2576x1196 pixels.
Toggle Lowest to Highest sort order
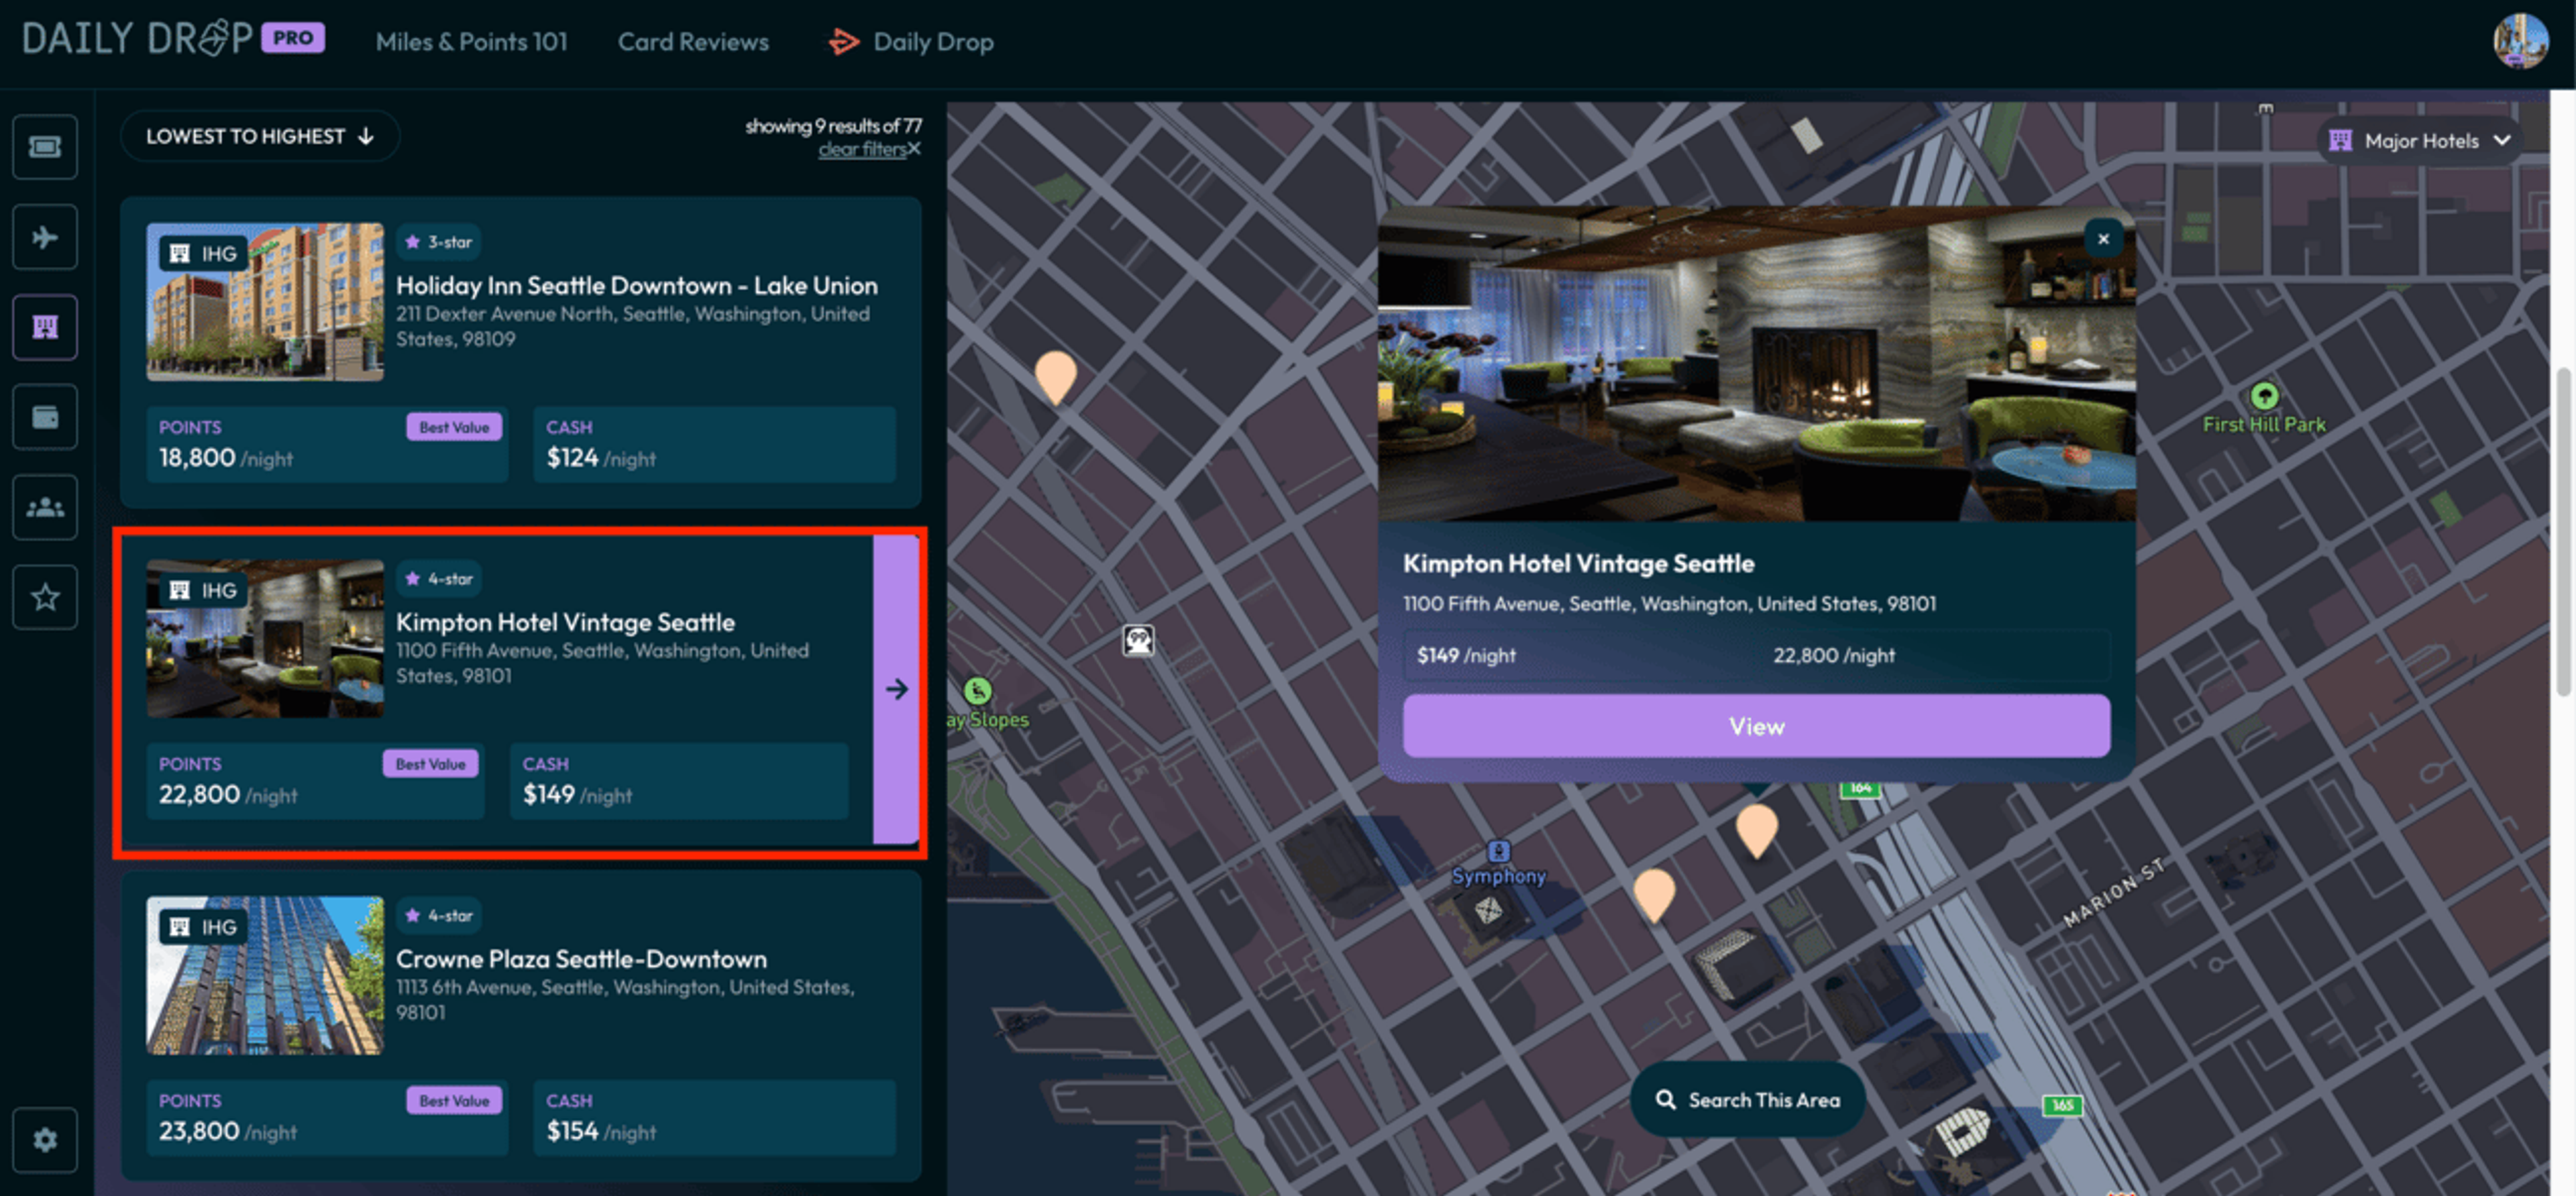point(260,136)
